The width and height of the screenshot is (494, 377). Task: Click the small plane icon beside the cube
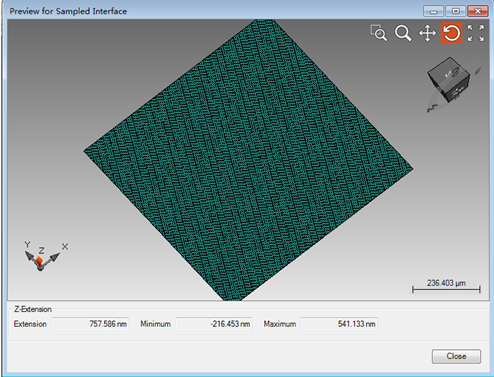(478, 70)
